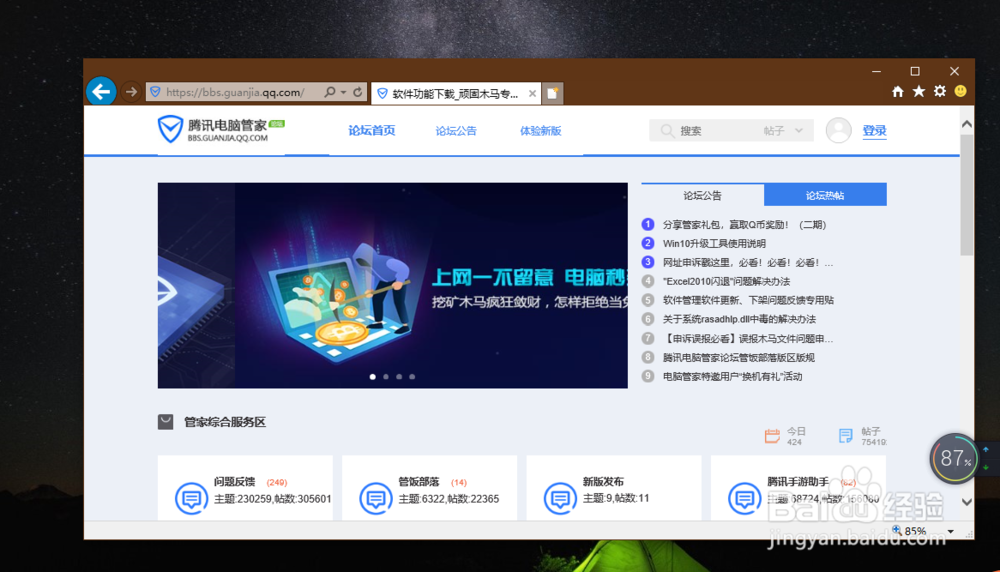This screenshot has width=1000, height=572.
Task: Select the third banner carousel dot
Action: point(399,377)
